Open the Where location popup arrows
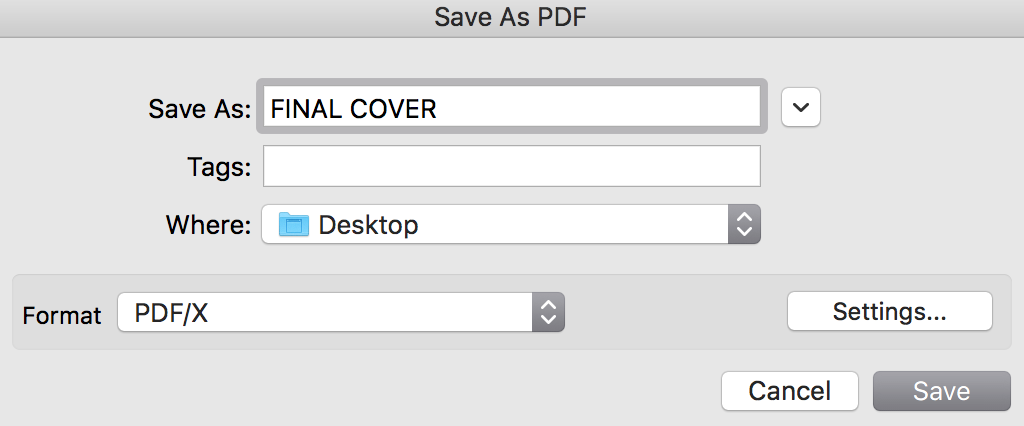This screenshot has width=1024, height=426. tap(744, 224)
